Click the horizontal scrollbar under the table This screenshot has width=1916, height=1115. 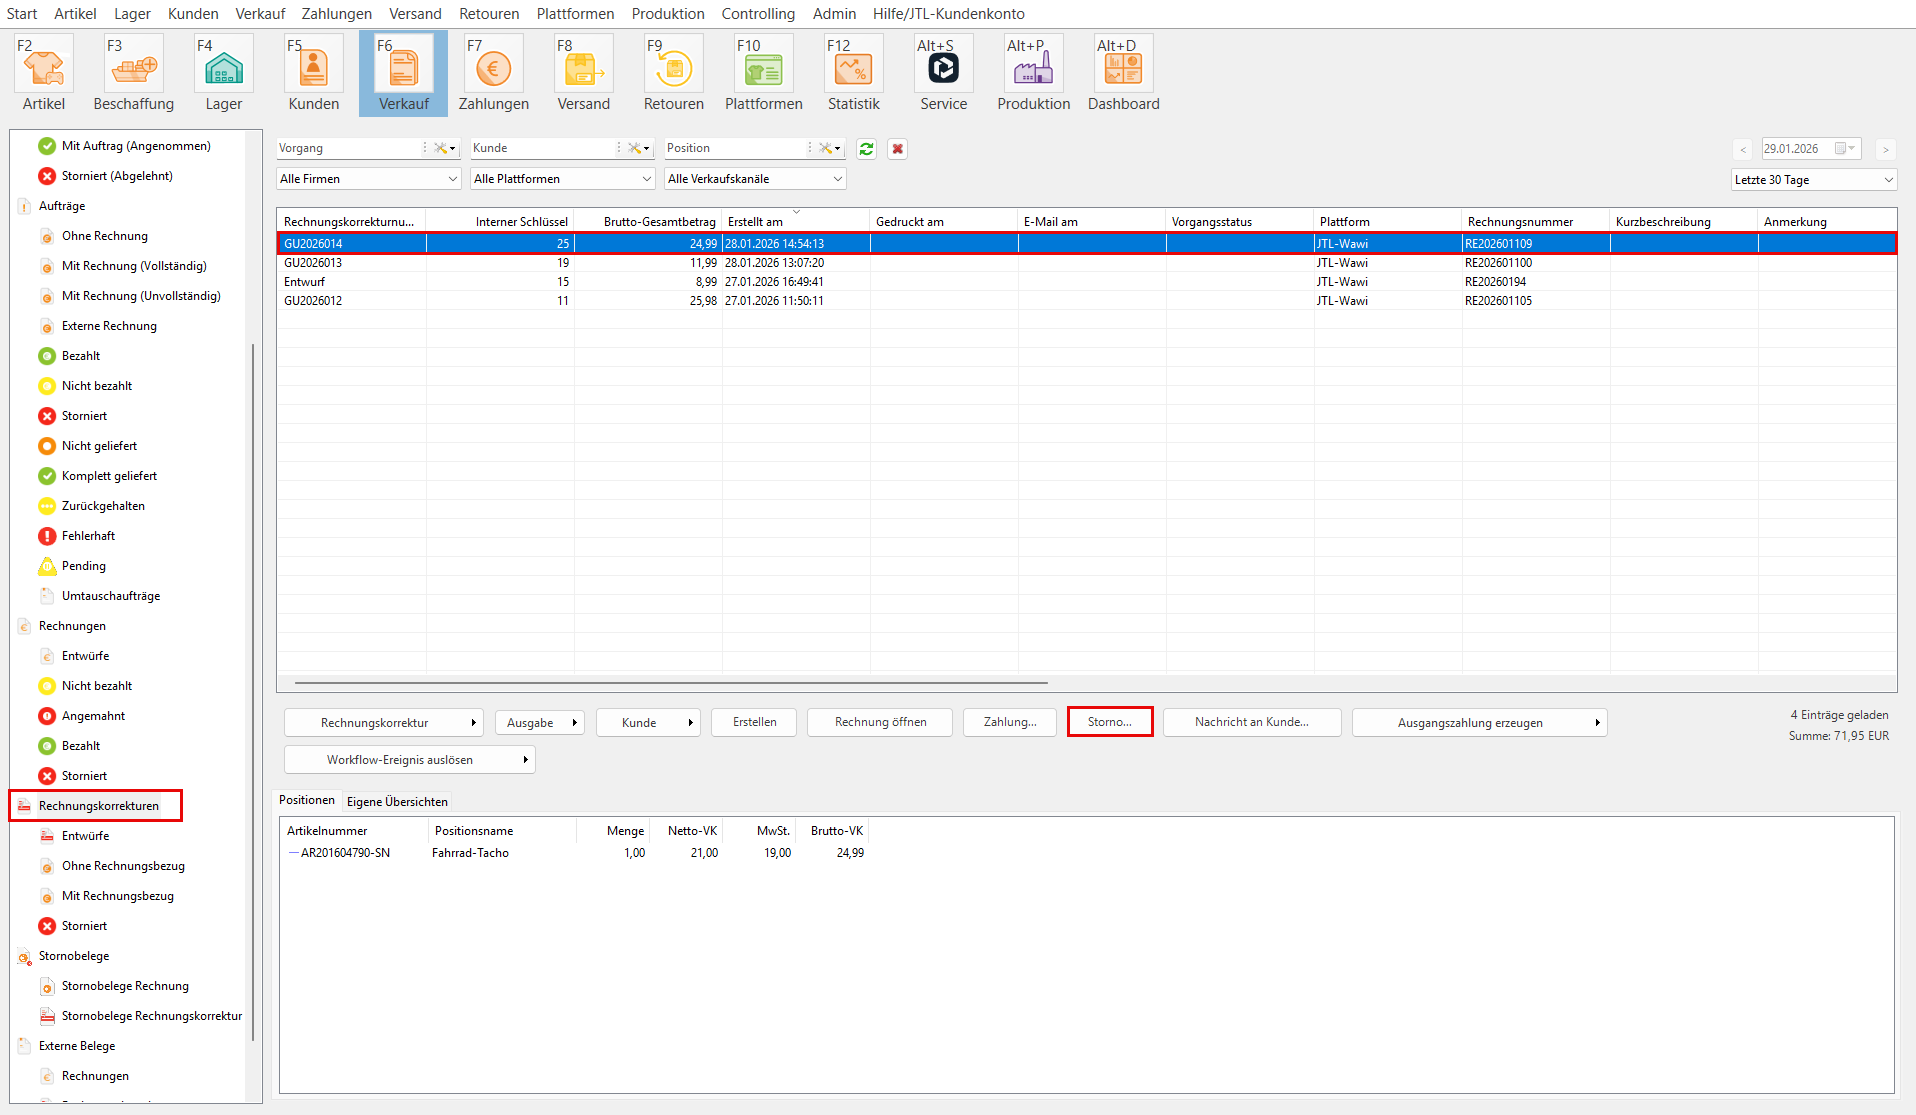[x=670, y=683]
